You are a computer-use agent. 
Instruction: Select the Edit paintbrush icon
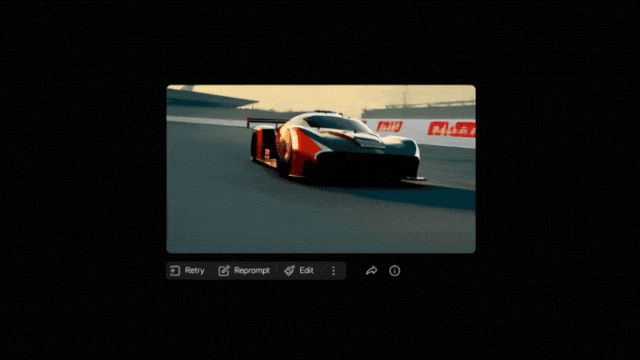[x=289, y=271]
